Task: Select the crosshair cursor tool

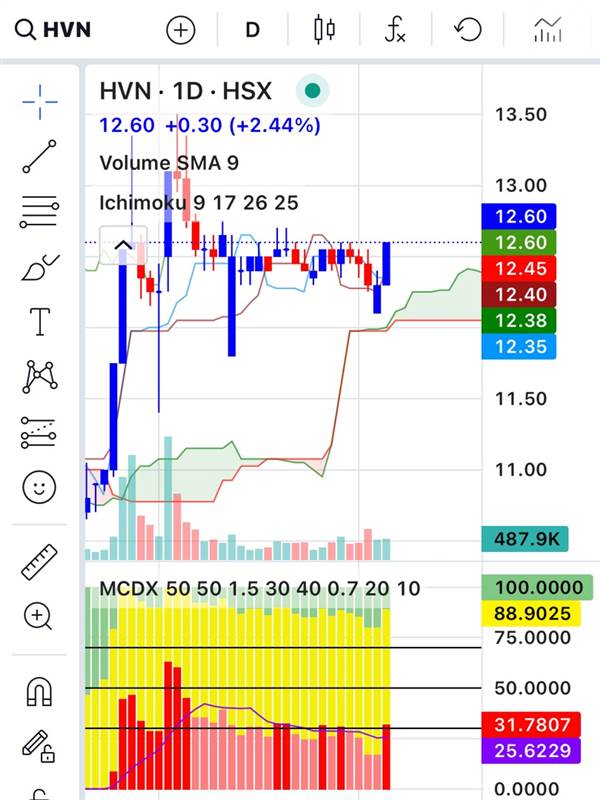Action: (x=40, y=102)
